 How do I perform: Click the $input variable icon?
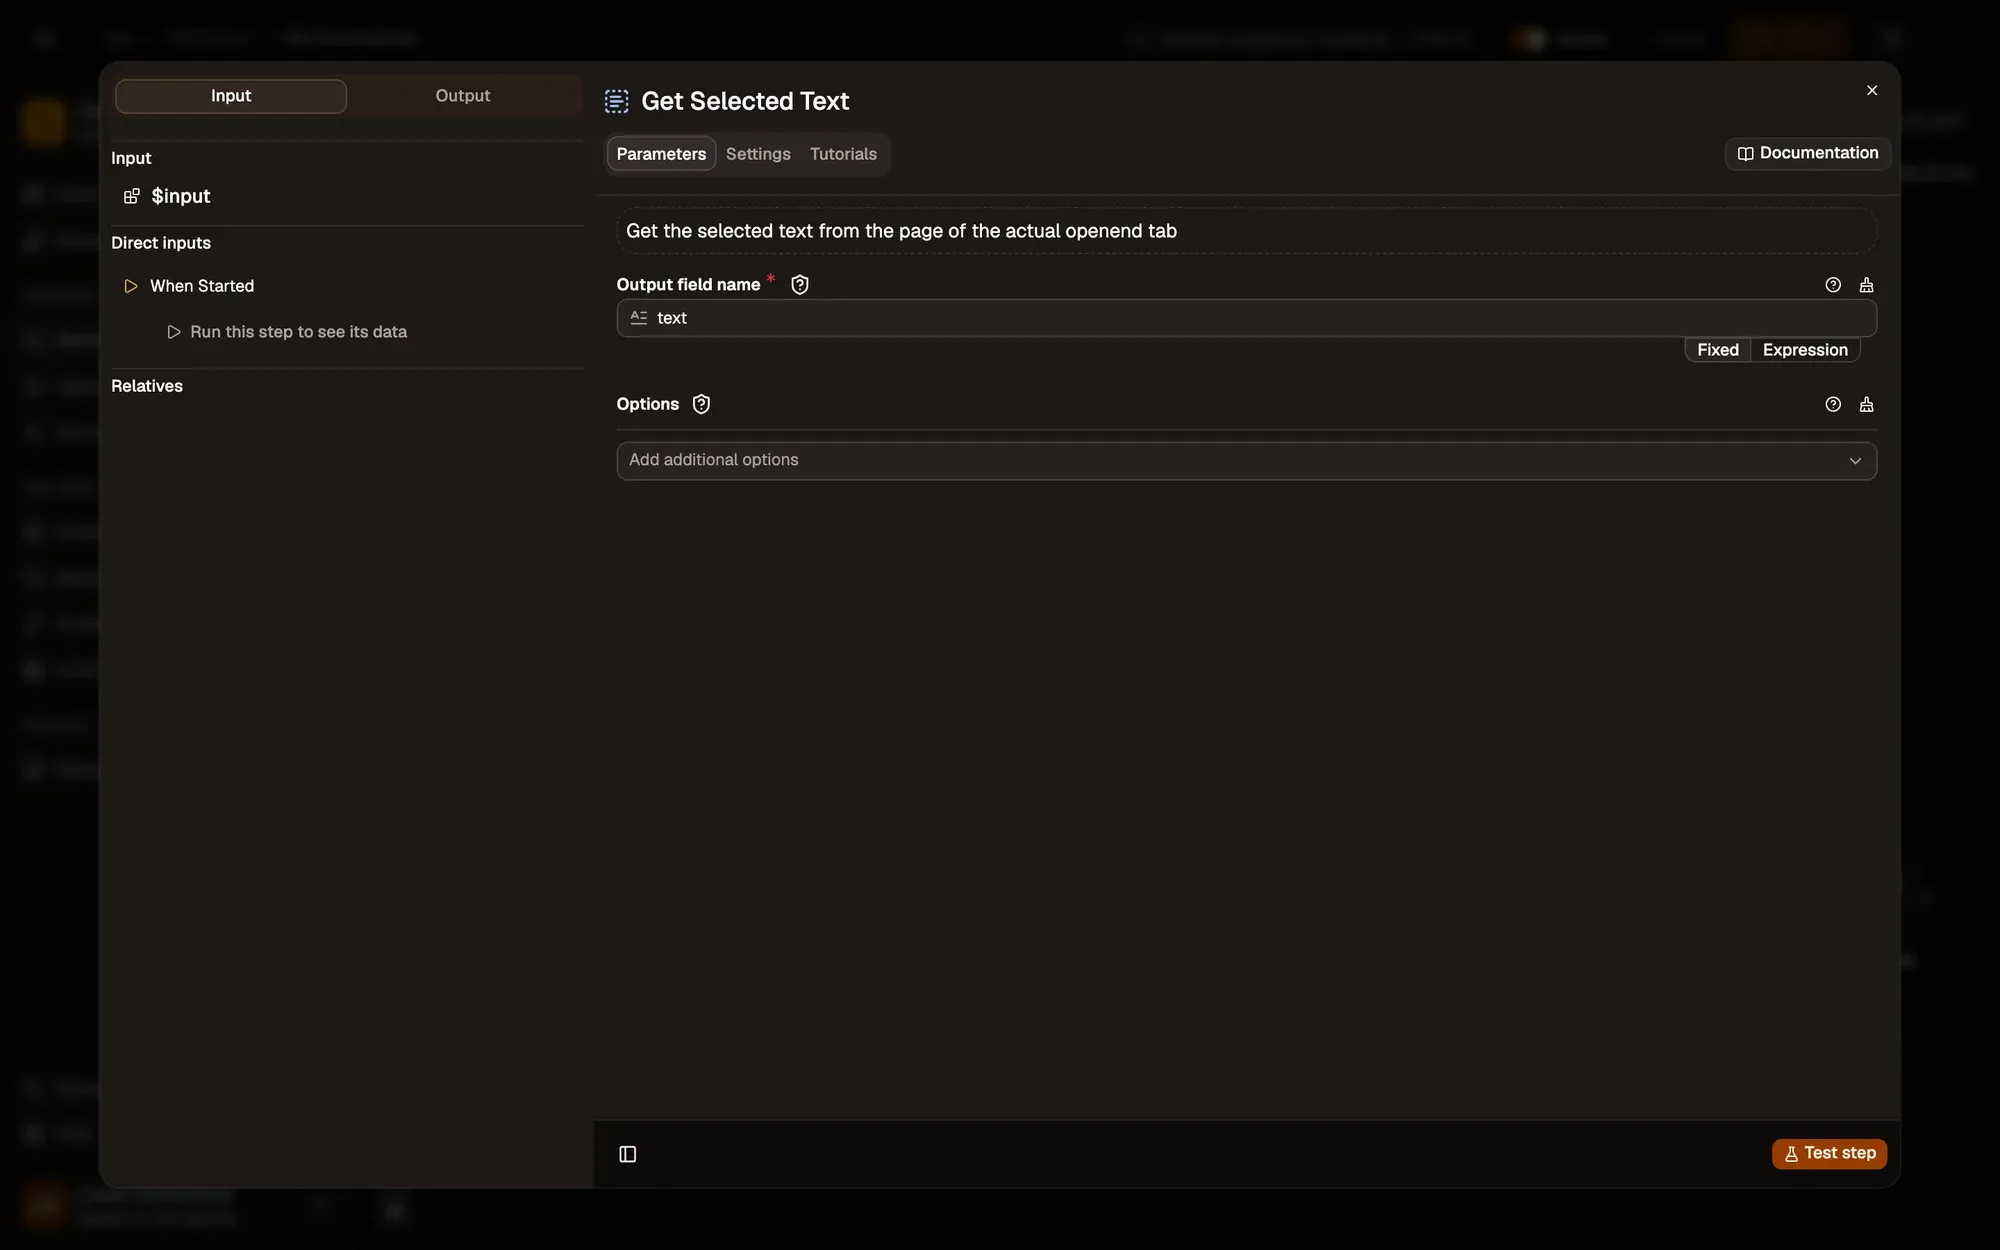(x=131, y=196)
